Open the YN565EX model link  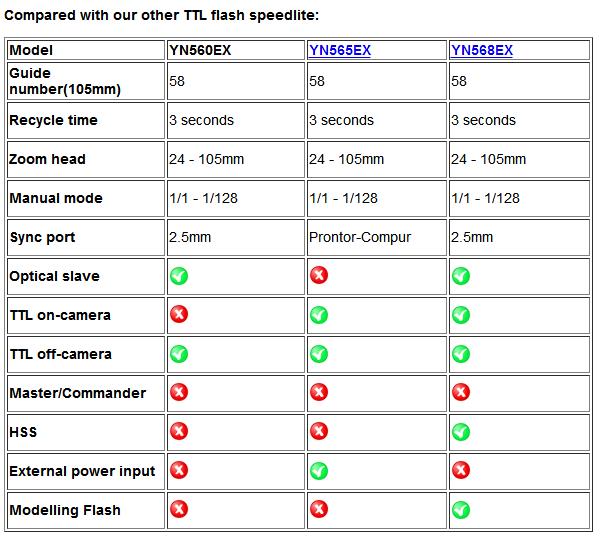pos(339,50)
